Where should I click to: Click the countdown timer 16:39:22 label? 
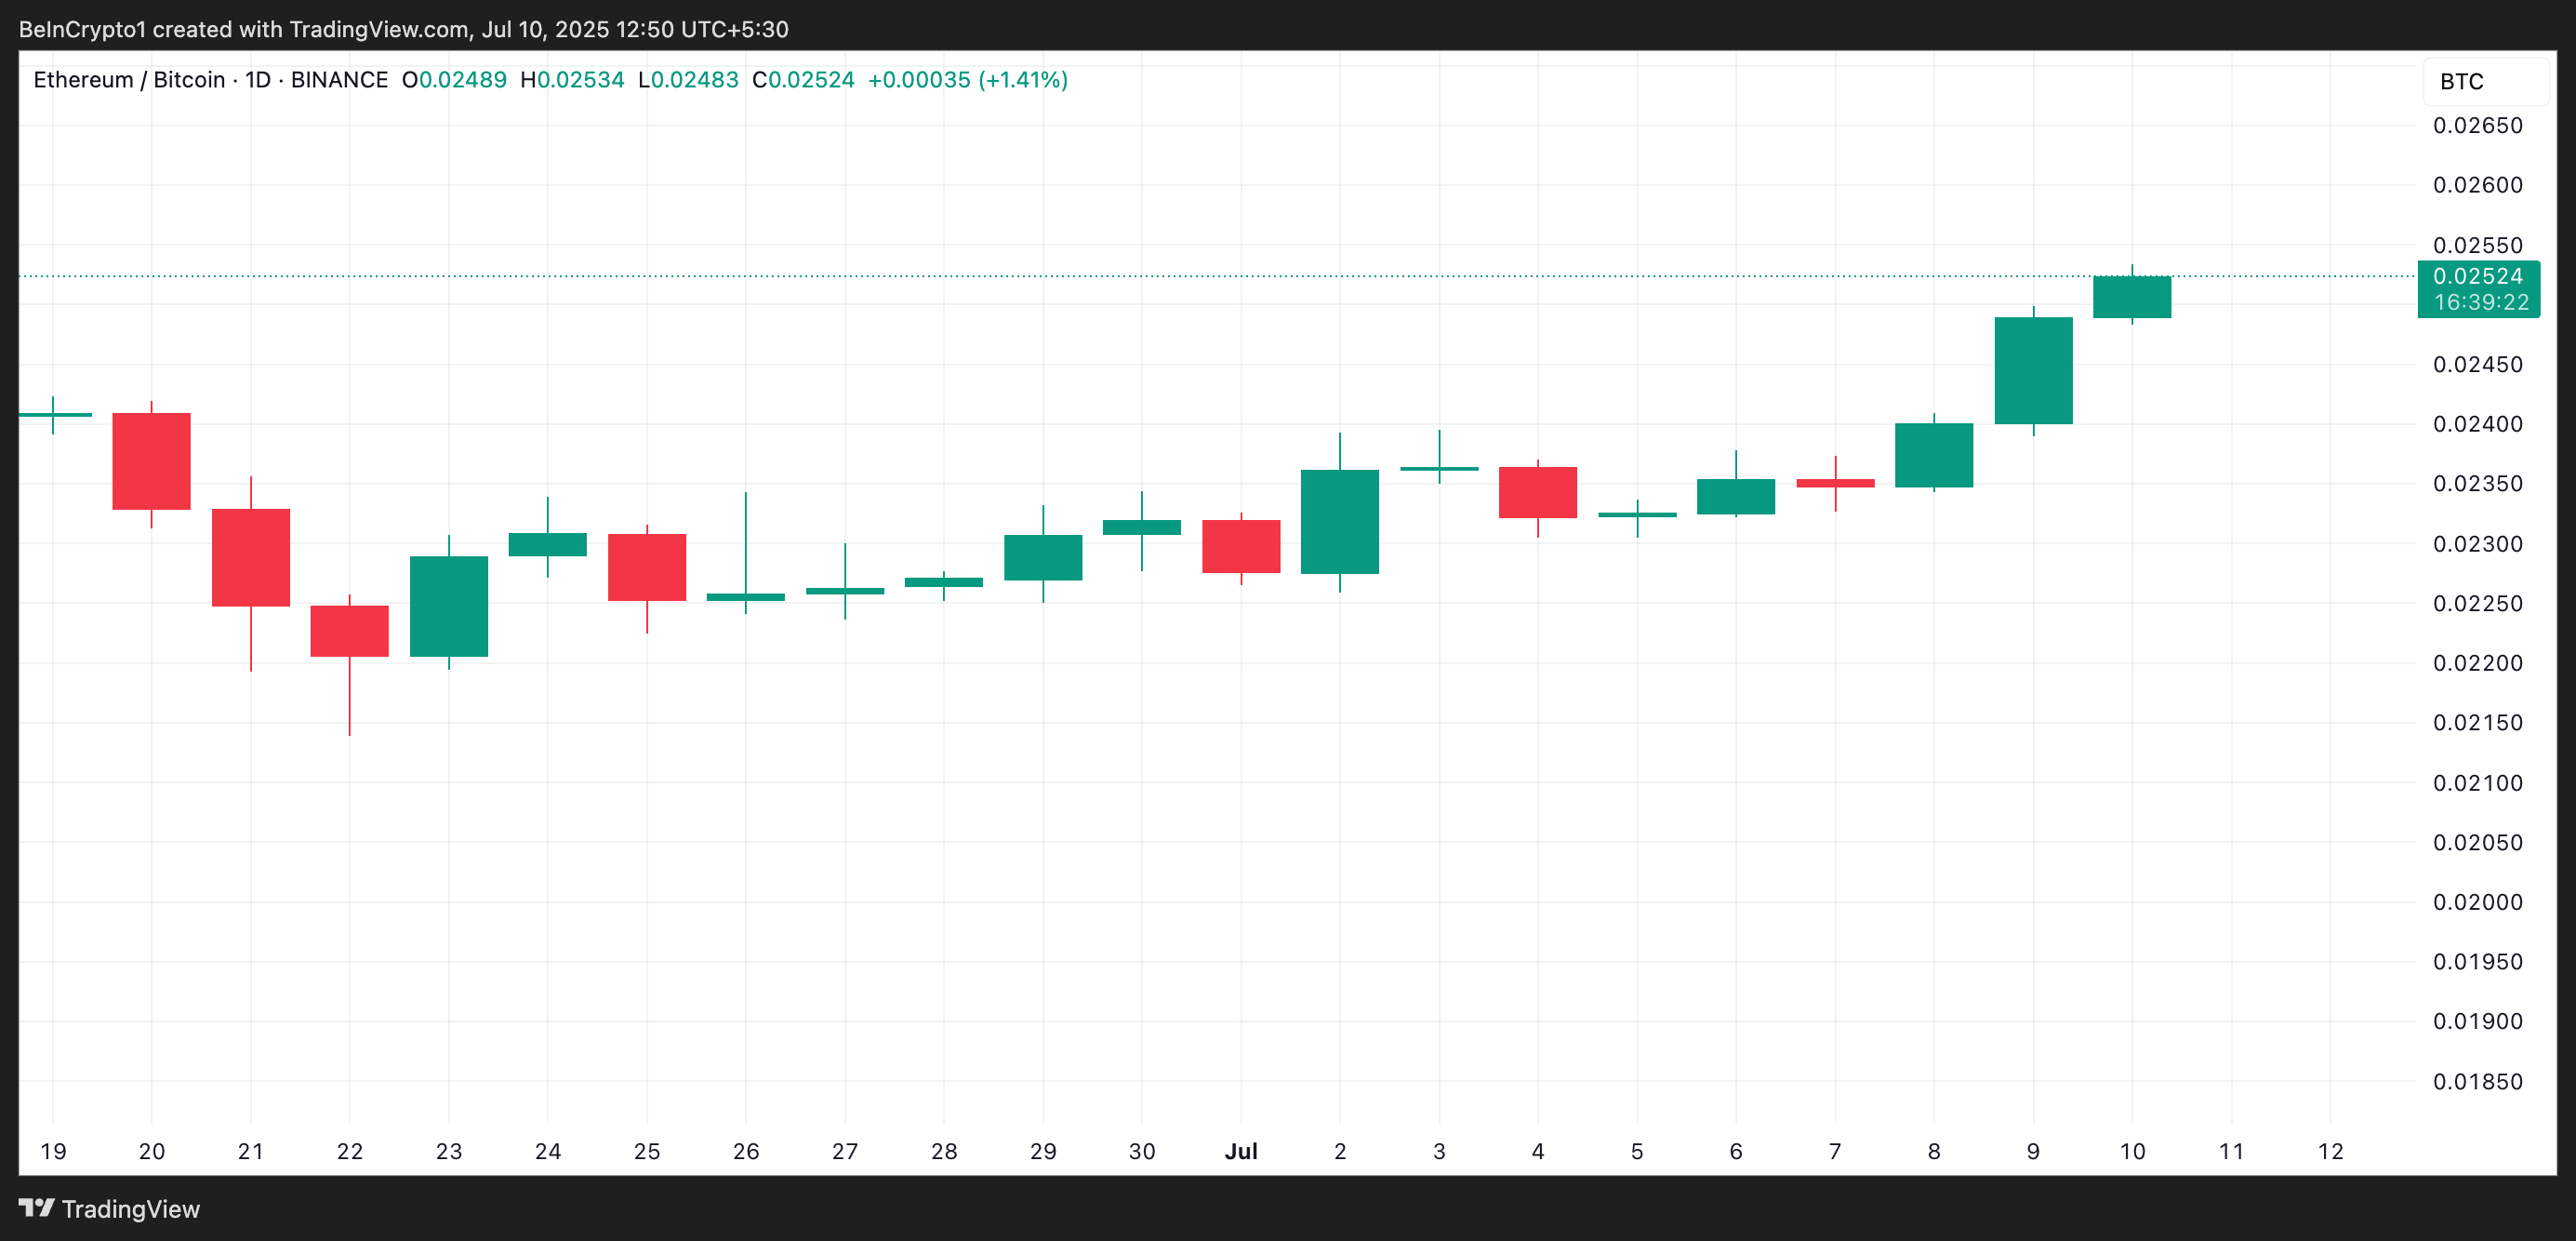pyautogui.click(x=2480, y=302)
